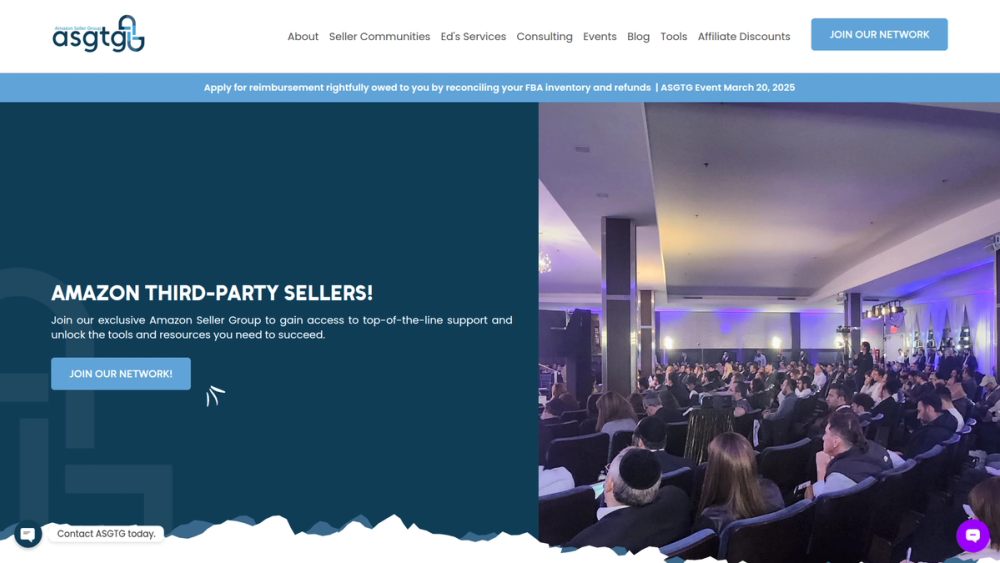Click the ASGTG logo
Image resolution: width=1000 pixels, height=563 pixels.
point(98,34)
